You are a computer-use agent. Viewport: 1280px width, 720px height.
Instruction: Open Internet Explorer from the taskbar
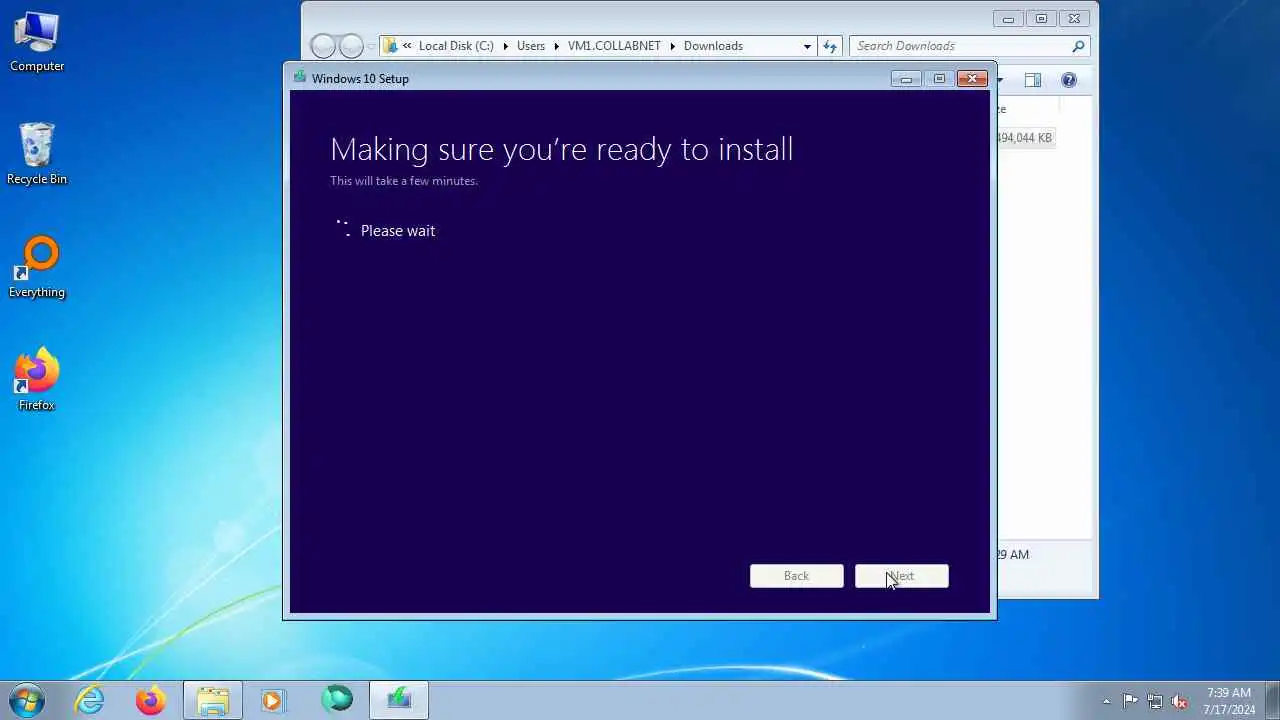point(90,700)
